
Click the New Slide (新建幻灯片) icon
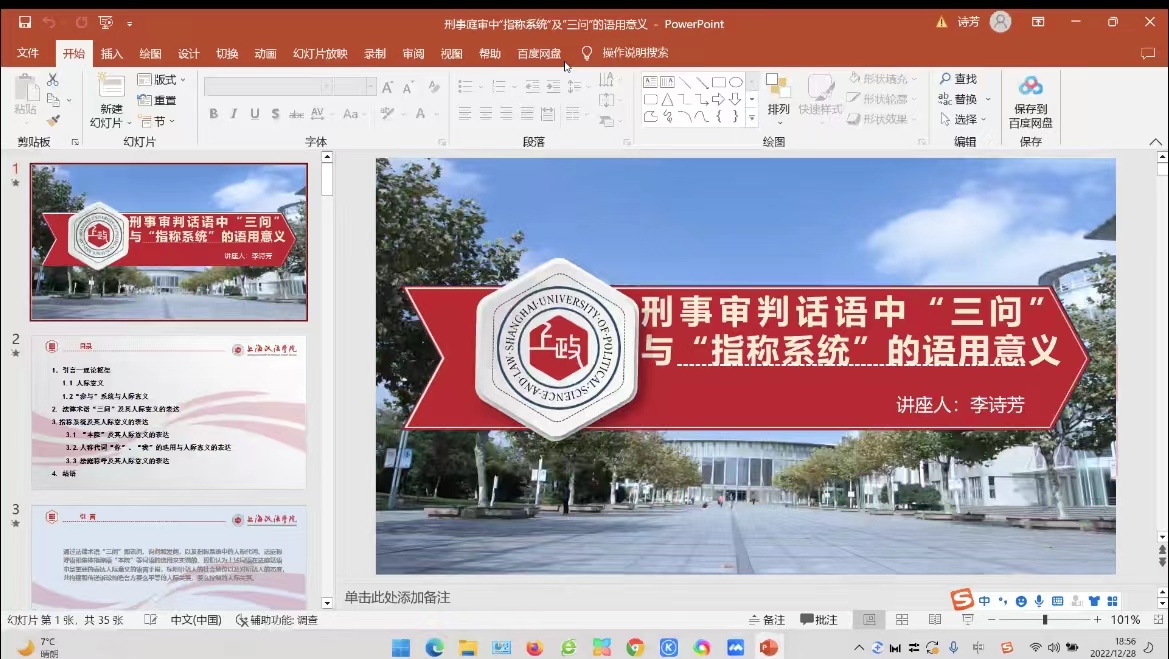111,89
